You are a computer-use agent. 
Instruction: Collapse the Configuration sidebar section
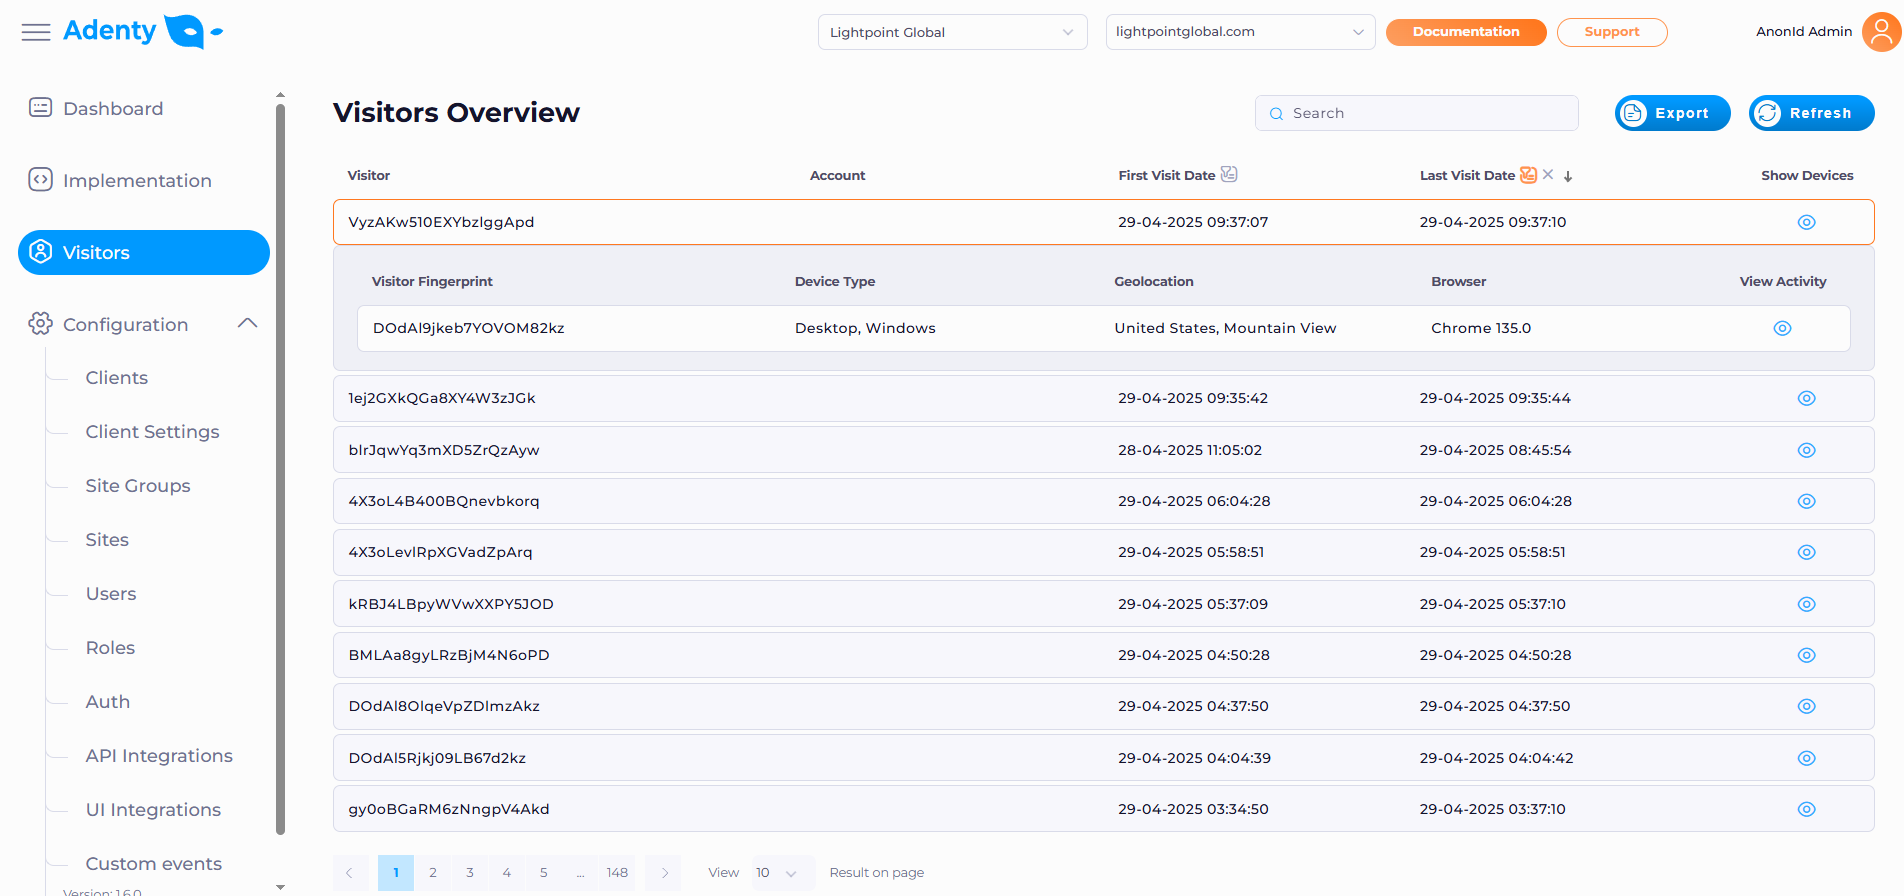click(x=248, y=323)
